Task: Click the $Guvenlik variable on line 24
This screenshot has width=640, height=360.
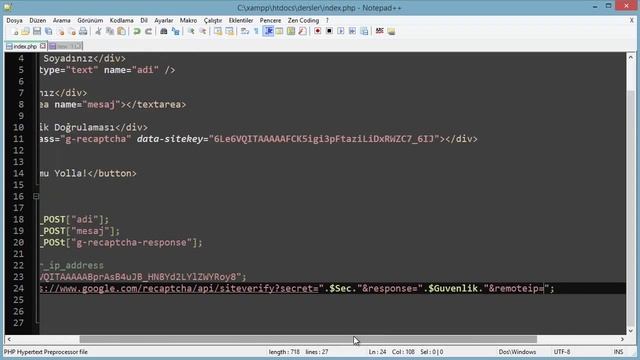Action: tap(453, 289)
